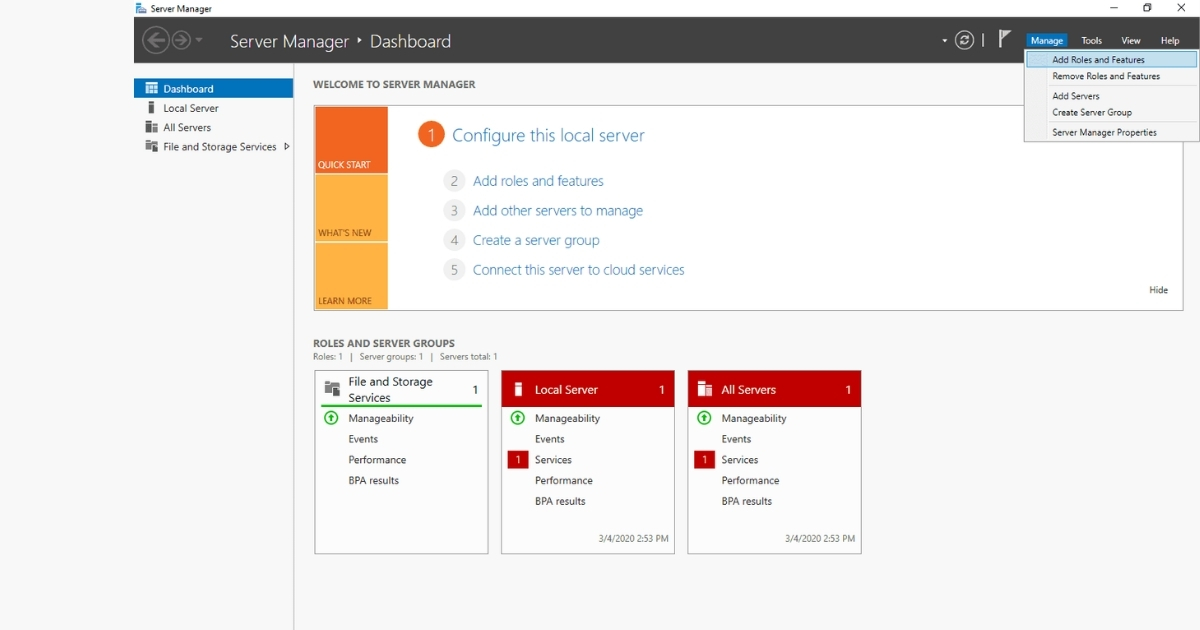Click the green Manageability icon under All Servers

(x=704, y=418)
